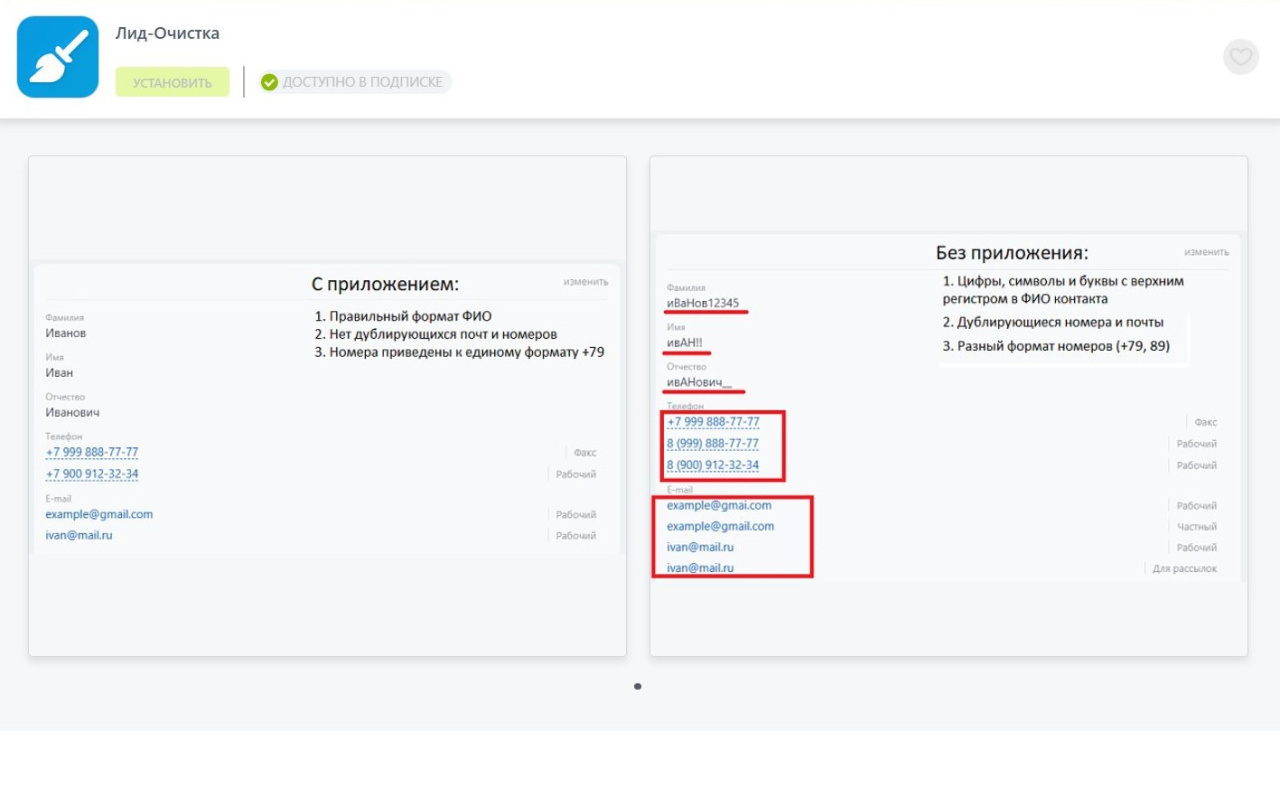The height and width of the screenshot is (789, 1280).
Task: Open the Без приложения screenshot
Action: [948, 406]
